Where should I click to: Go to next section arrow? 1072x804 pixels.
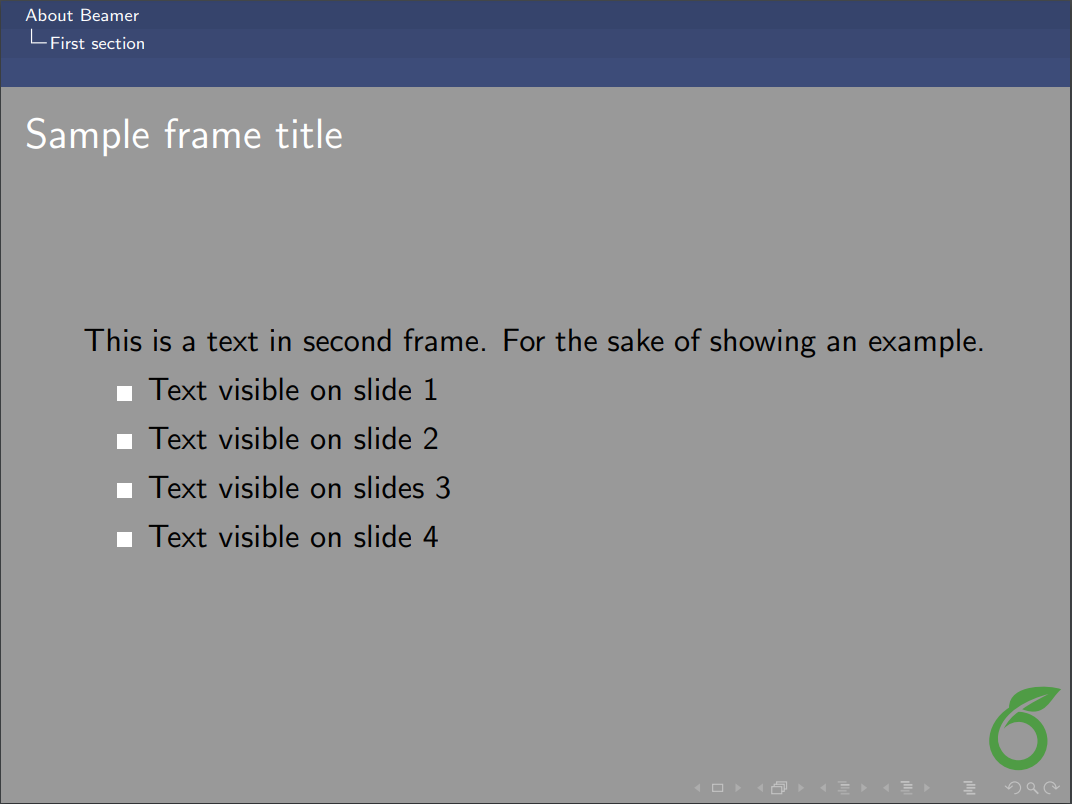(x=927, y=788)
